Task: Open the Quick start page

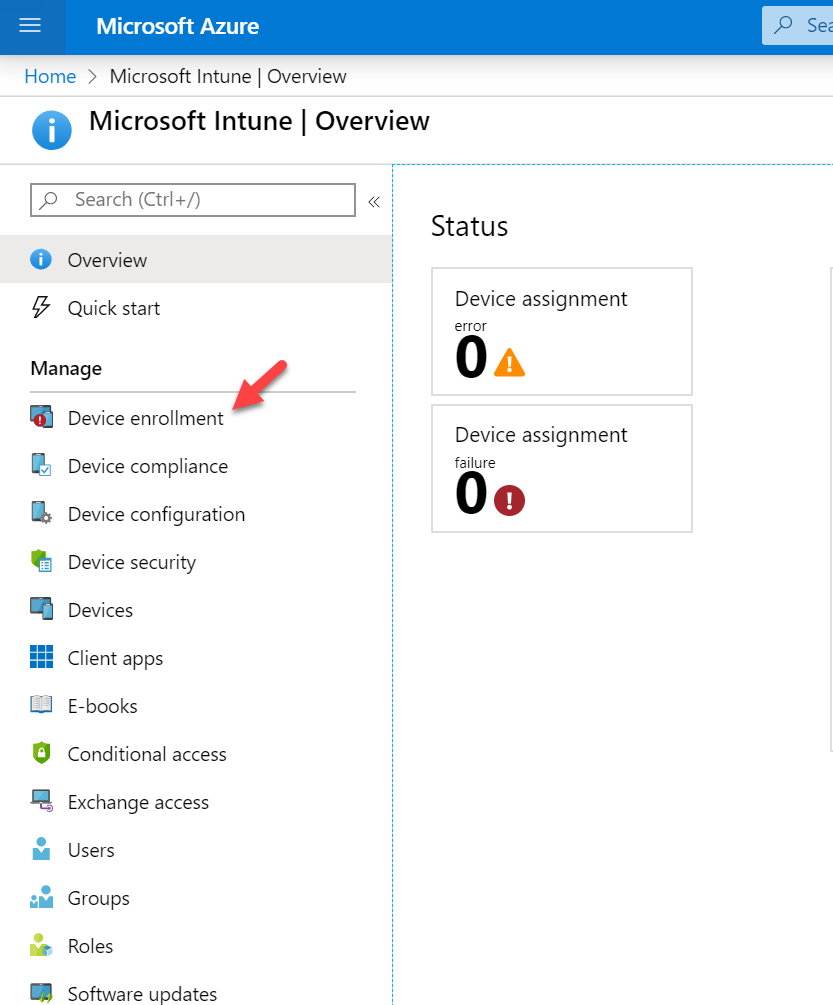Action: click(x=113, y=308)
